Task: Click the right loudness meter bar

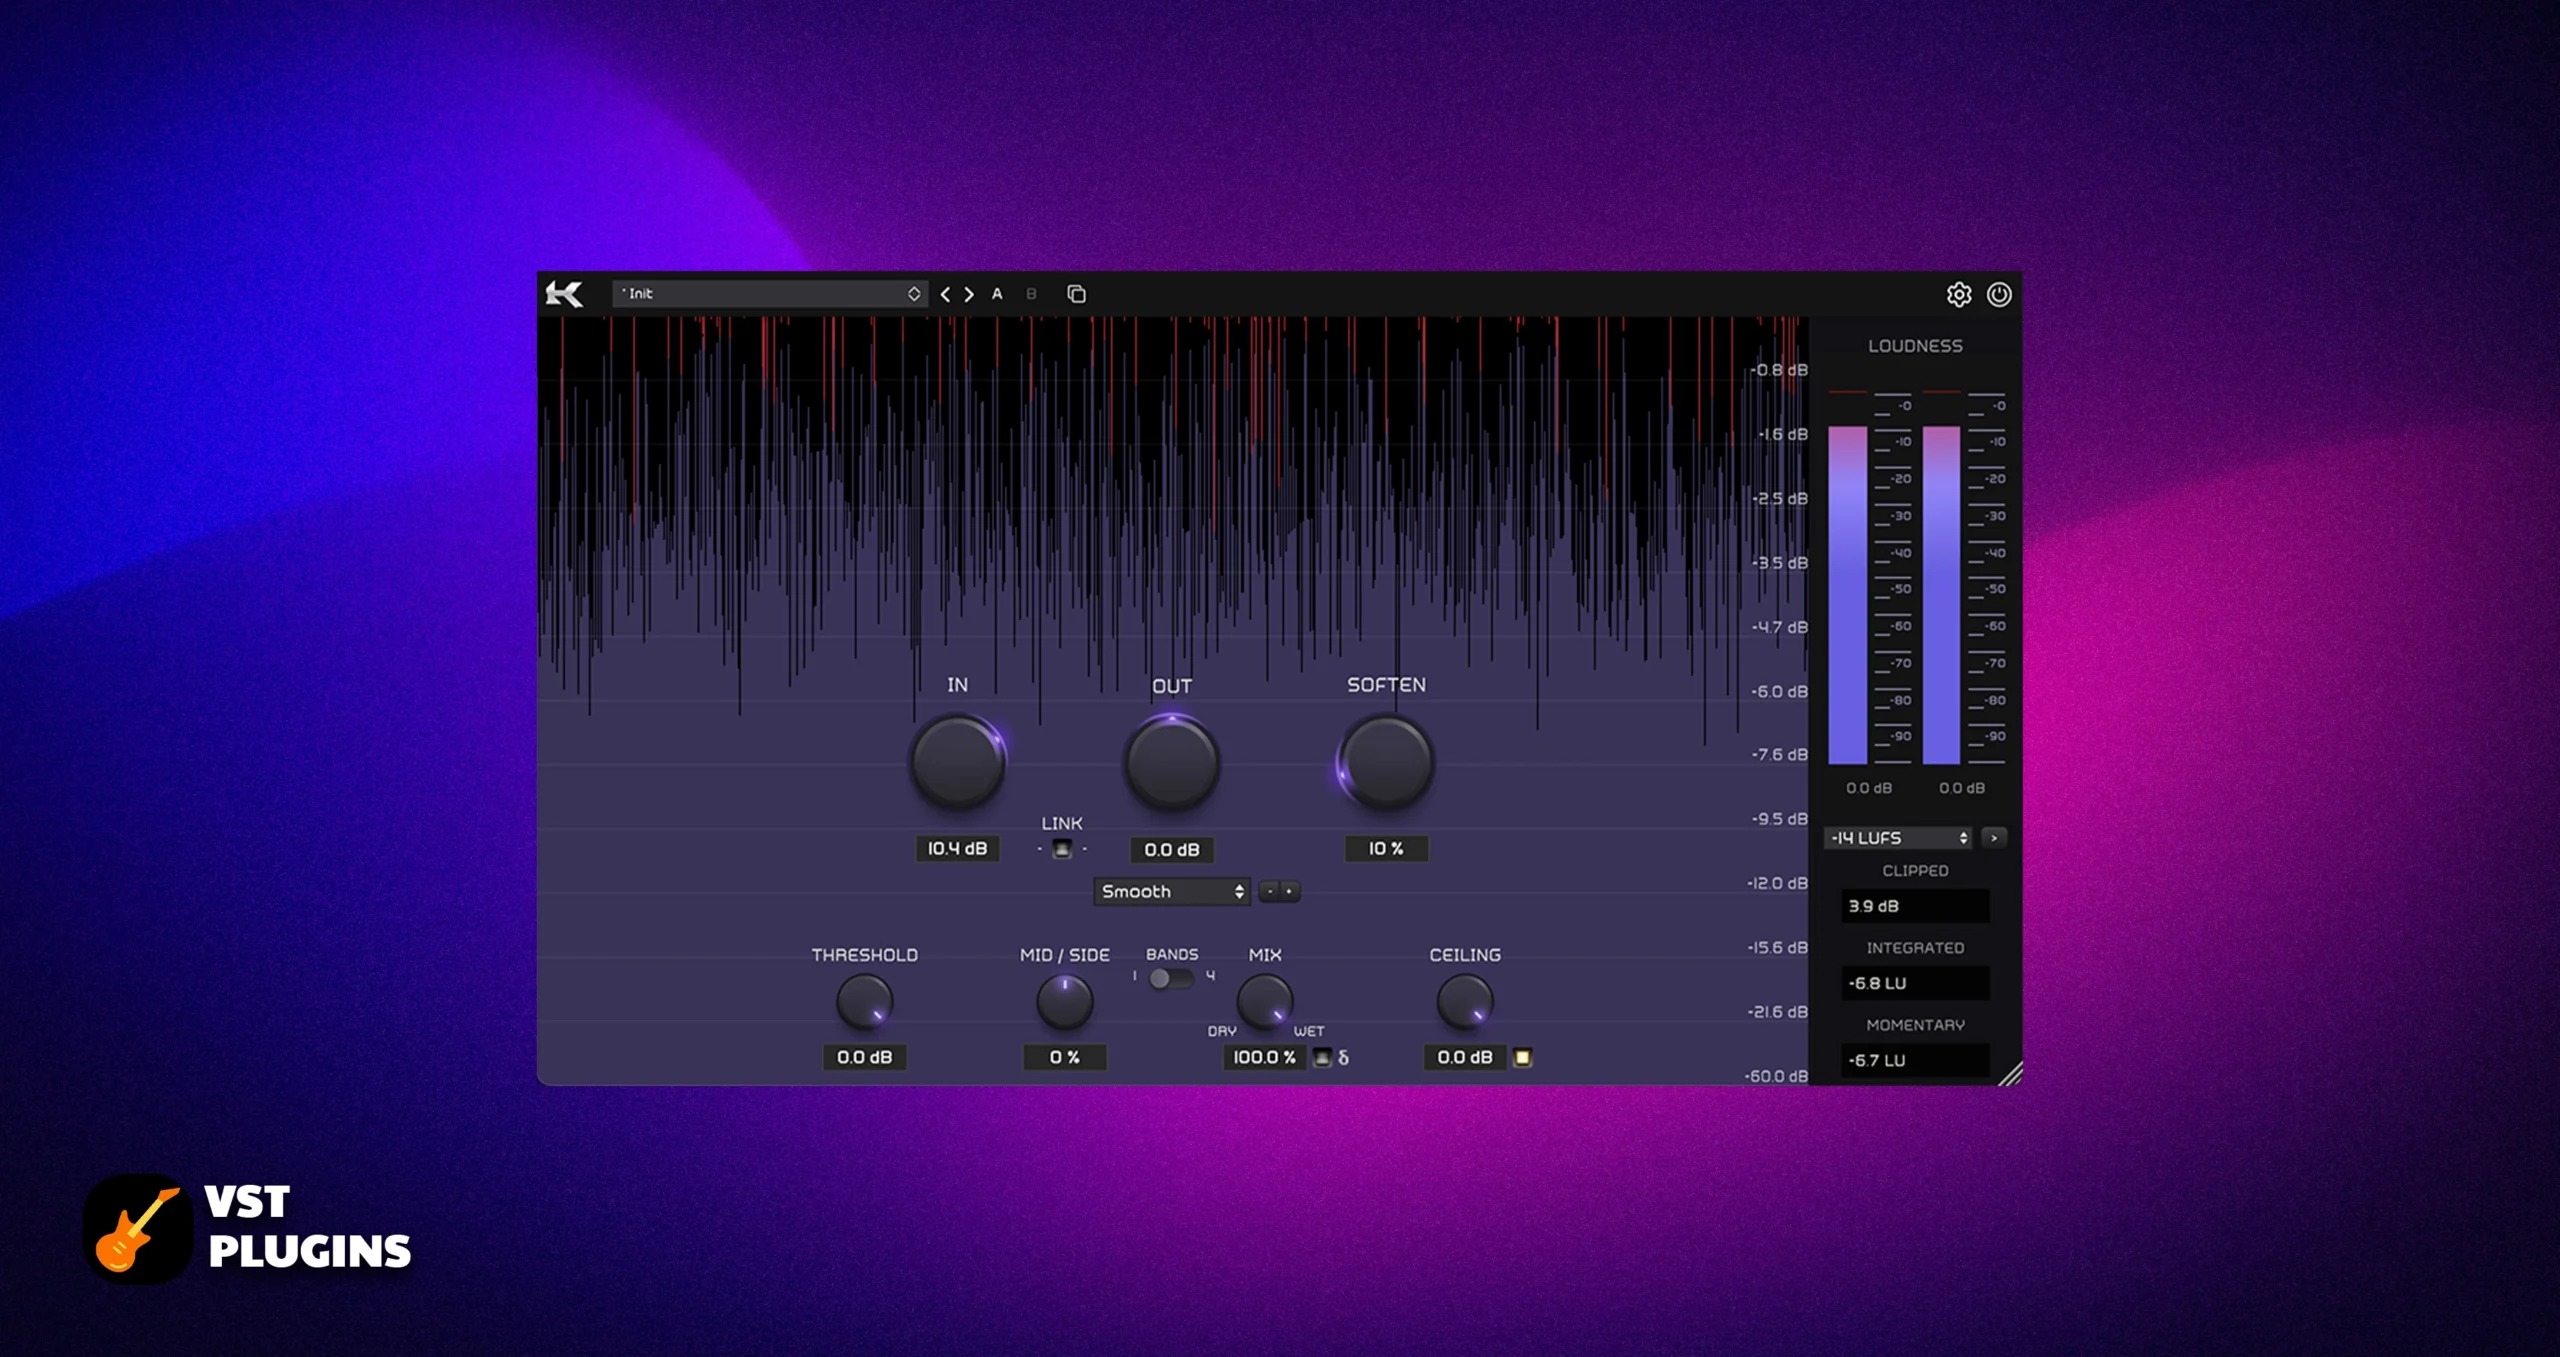Action: [x=1941, y=595]
